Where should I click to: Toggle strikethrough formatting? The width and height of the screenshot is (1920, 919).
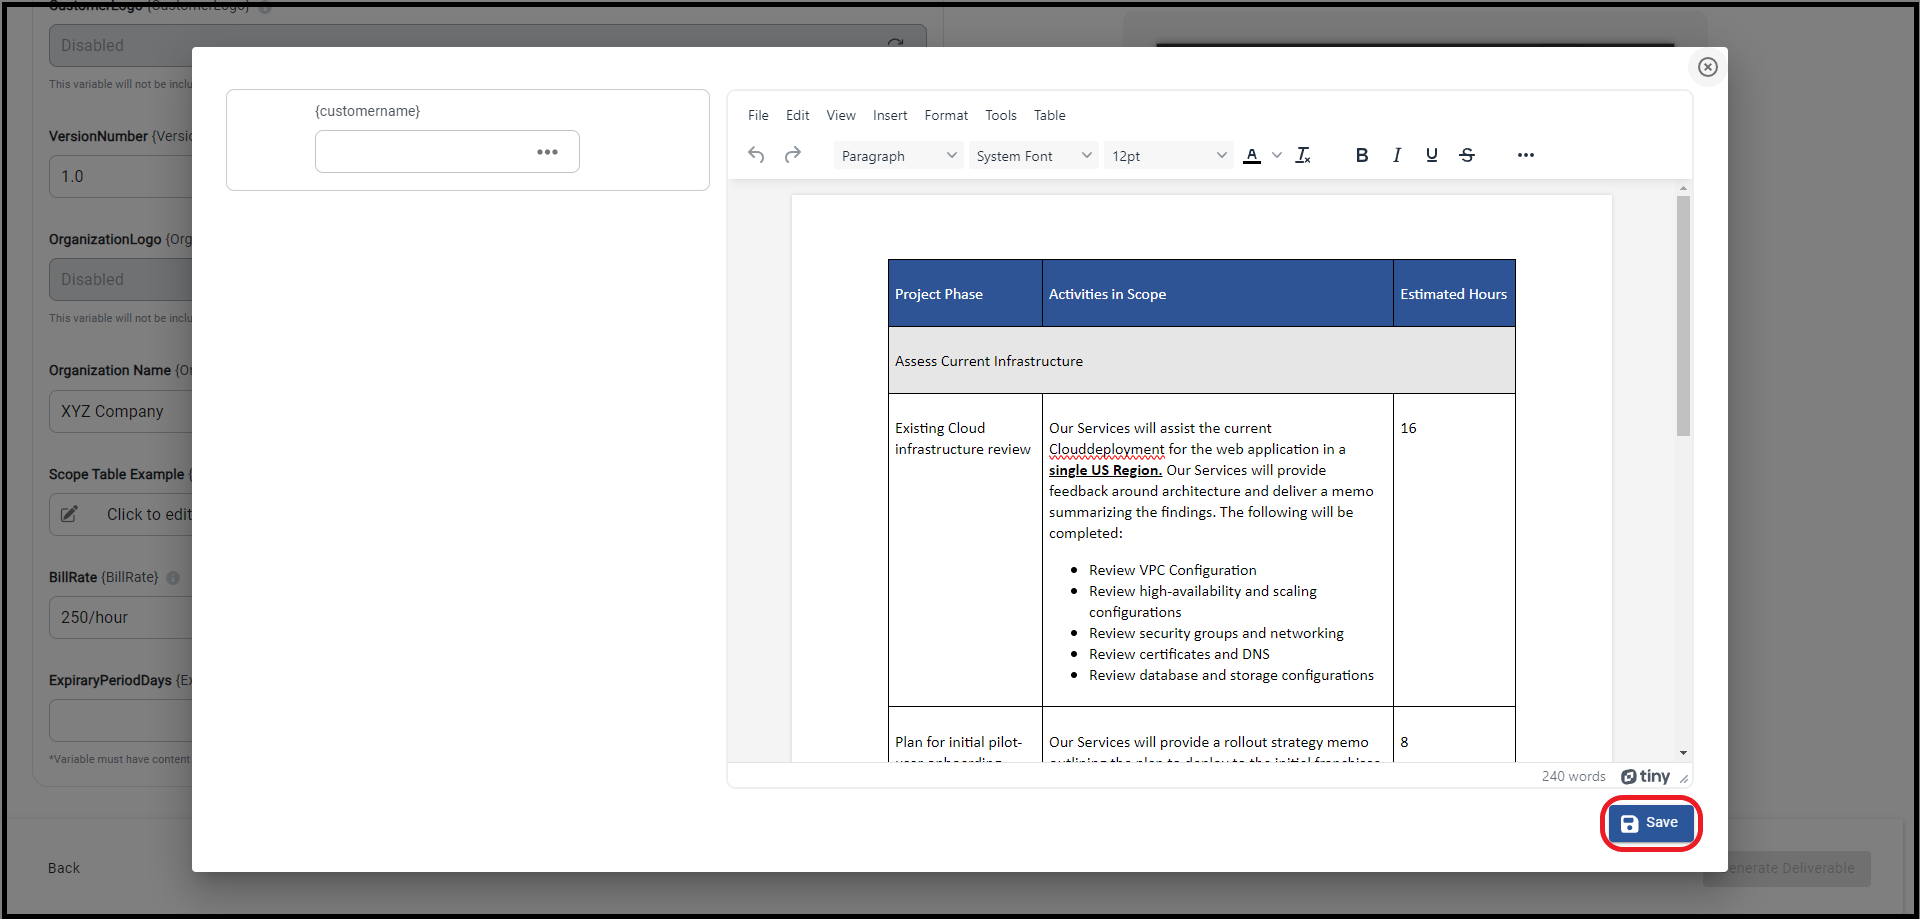click(x=1467, y=155)
